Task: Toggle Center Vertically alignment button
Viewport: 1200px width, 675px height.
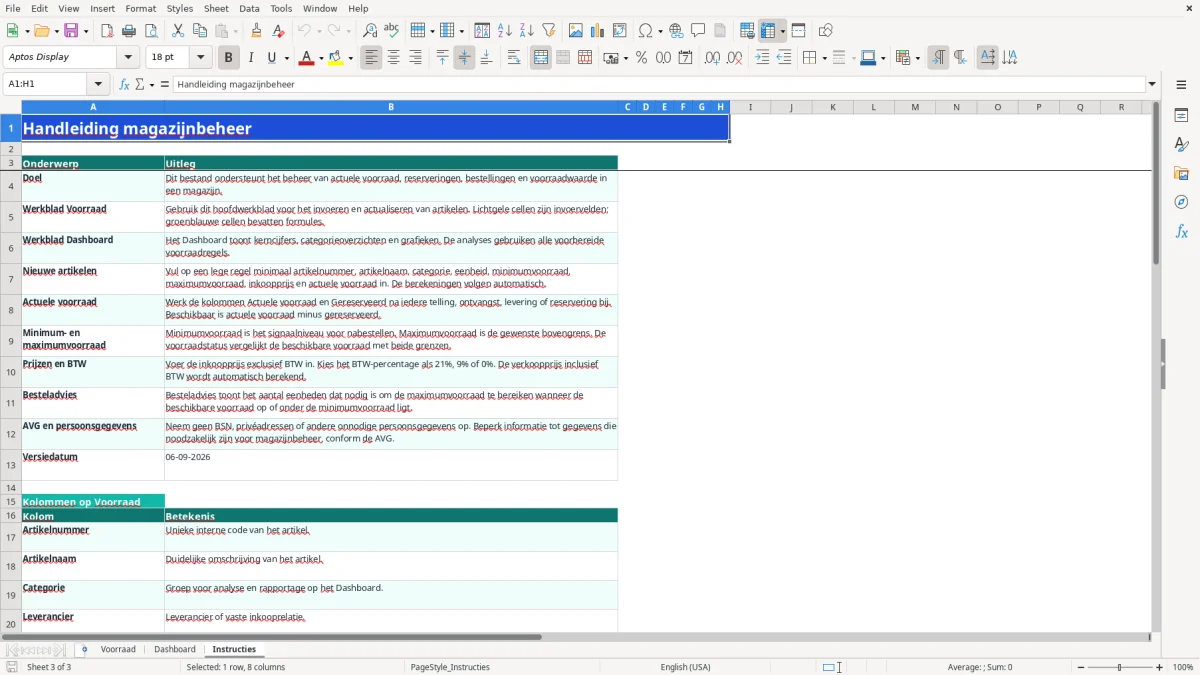Action: 464,58
